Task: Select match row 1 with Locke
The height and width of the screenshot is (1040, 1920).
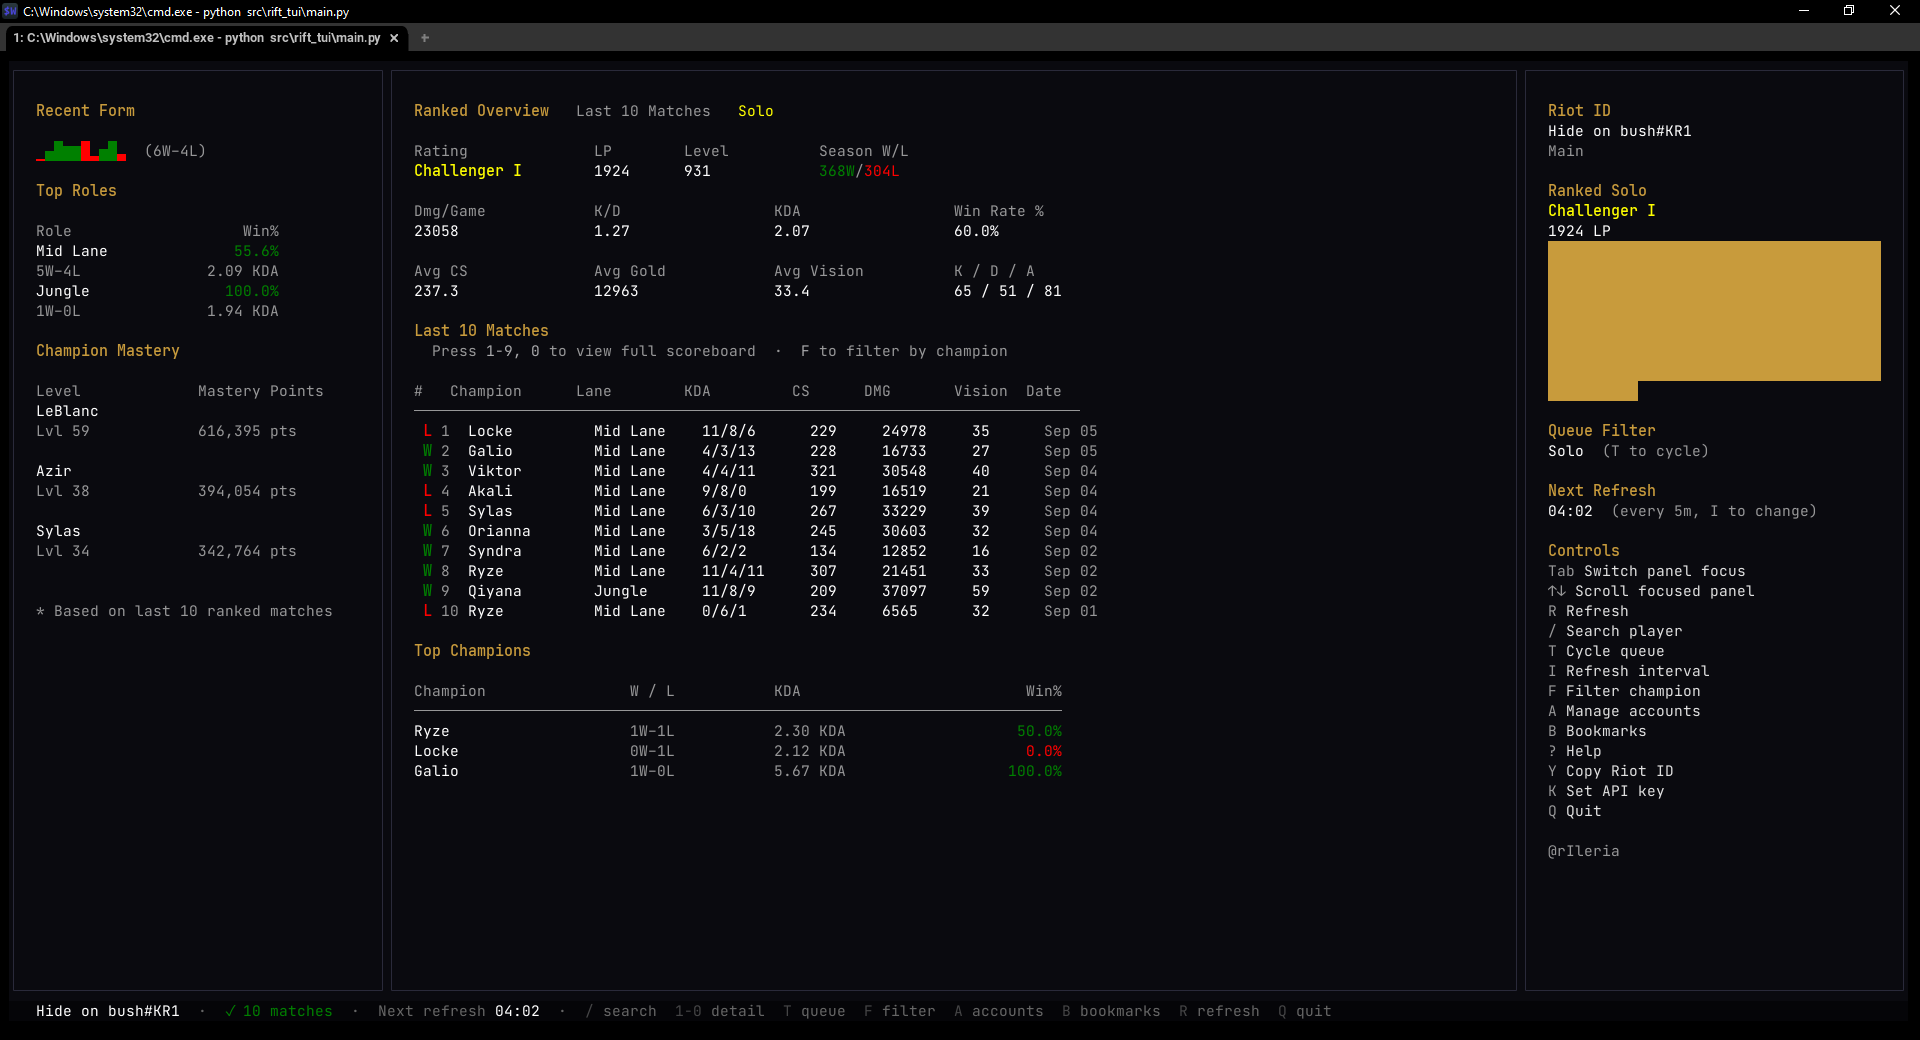Action: click(x=760, y=431)
